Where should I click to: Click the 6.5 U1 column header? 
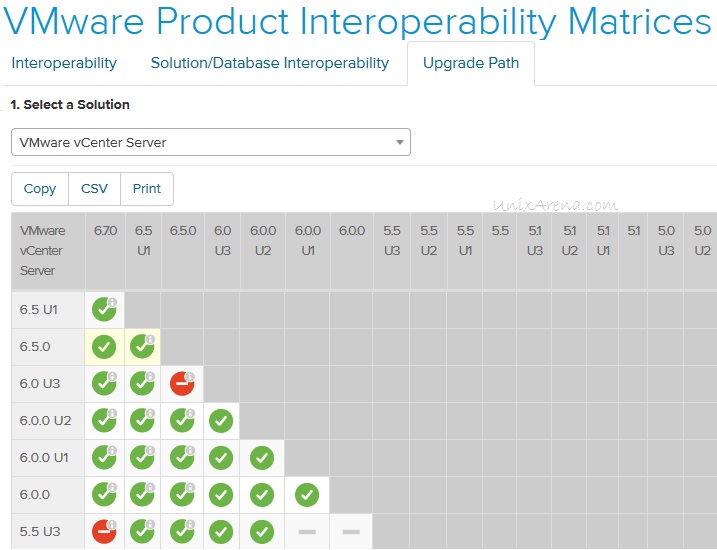click(144, 251)
